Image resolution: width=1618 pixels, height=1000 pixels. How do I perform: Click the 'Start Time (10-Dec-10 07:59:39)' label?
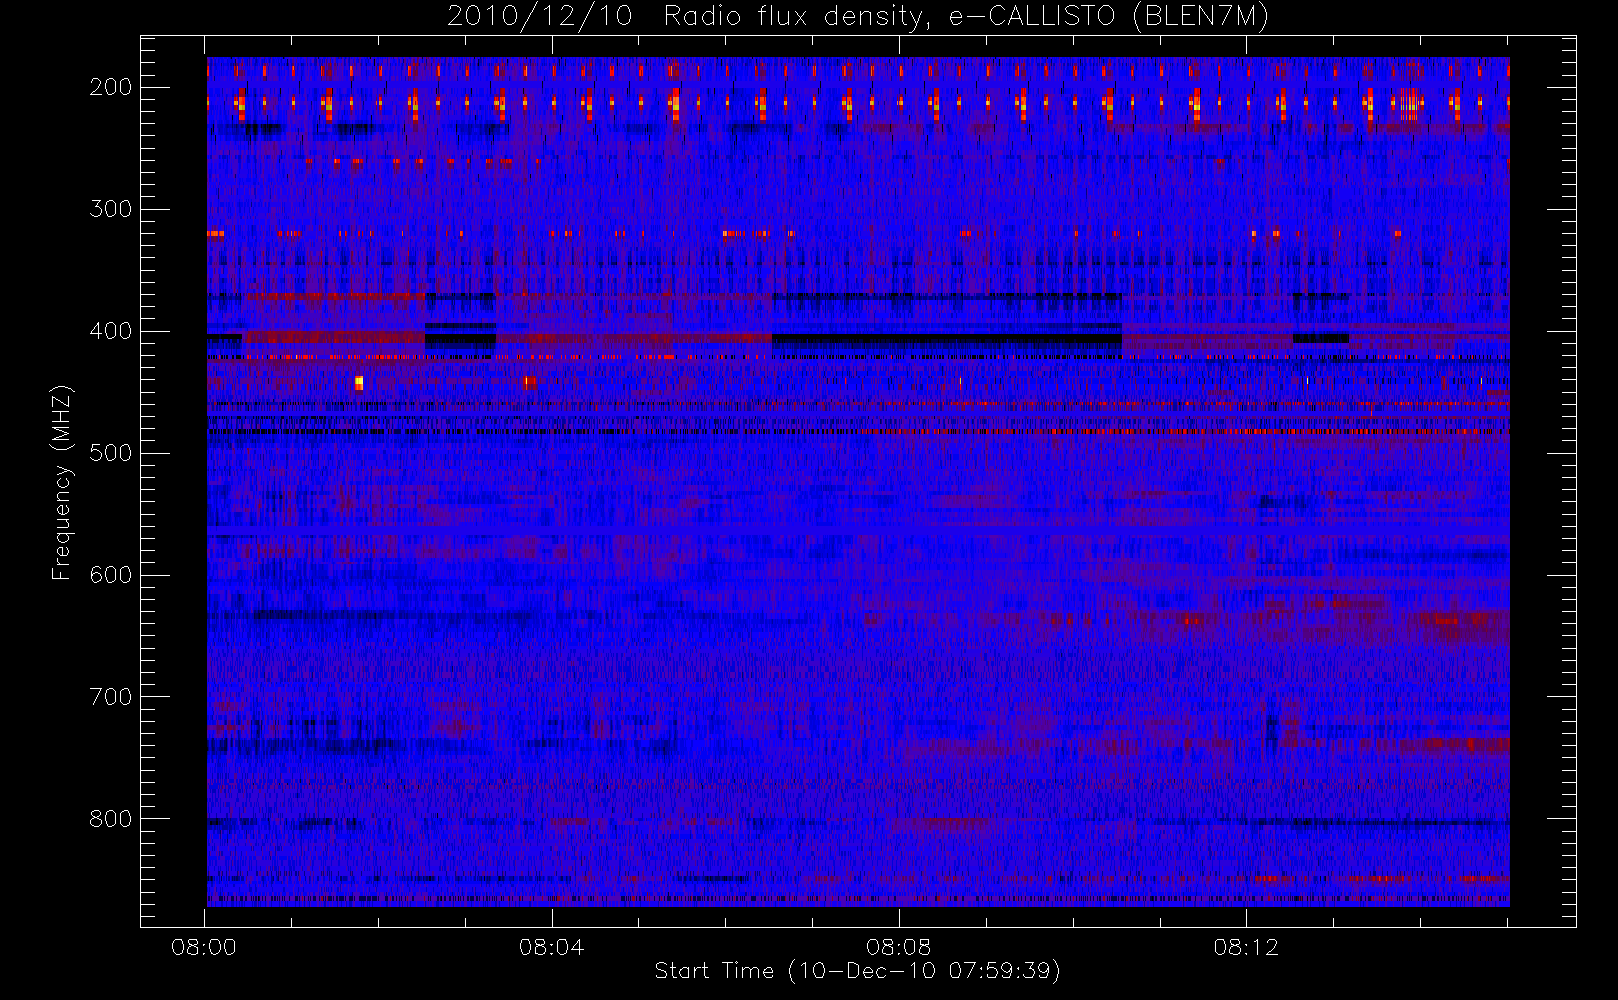tap(857, 971)
